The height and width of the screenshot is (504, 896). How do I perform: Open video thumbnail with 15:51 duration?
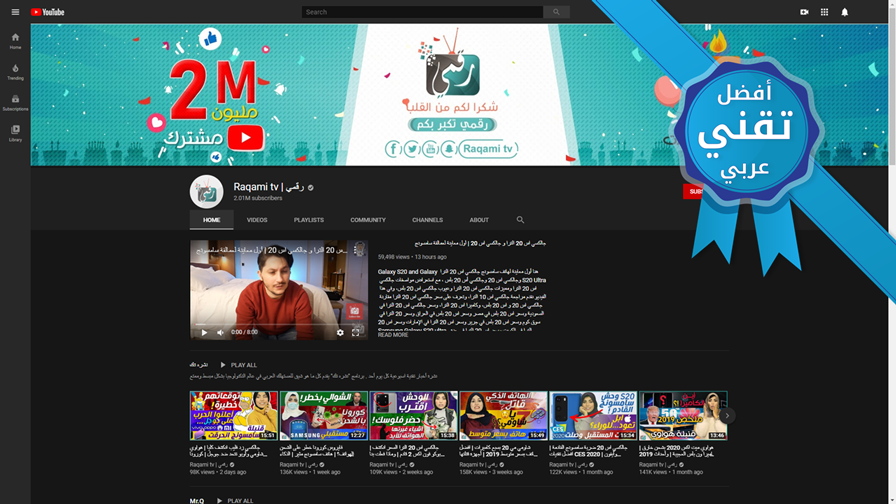click(x=234, y=415)
